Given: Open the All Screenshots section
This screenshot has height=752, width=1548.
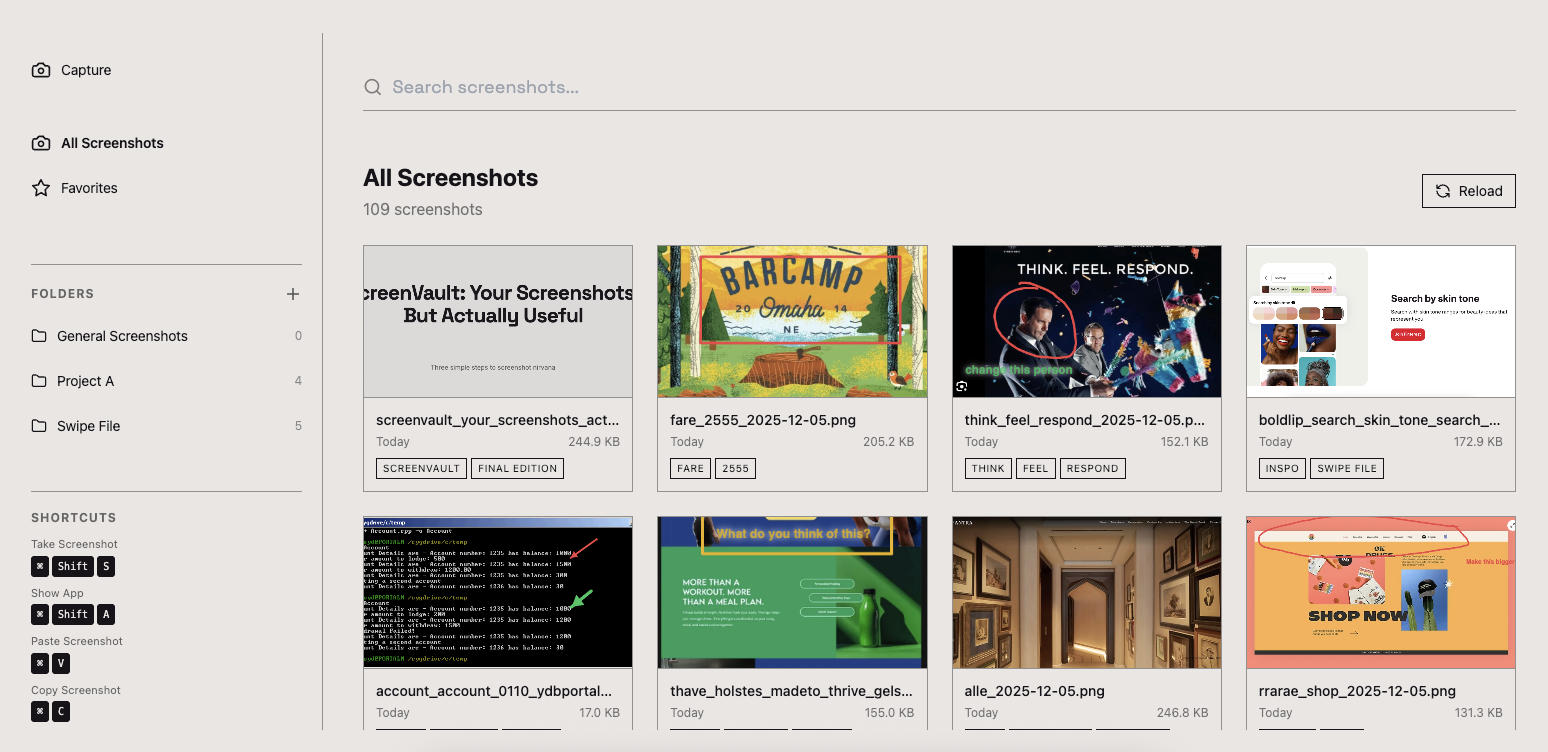Looking at the screenshot, I should coord(112,143).
